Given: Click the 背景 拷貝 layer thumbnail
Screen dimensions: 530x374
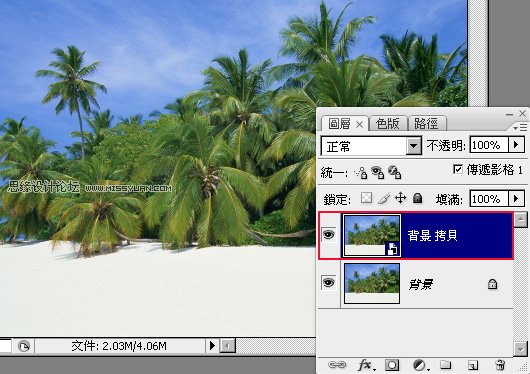Looking at the screenshot, I should tap(372, 235).
